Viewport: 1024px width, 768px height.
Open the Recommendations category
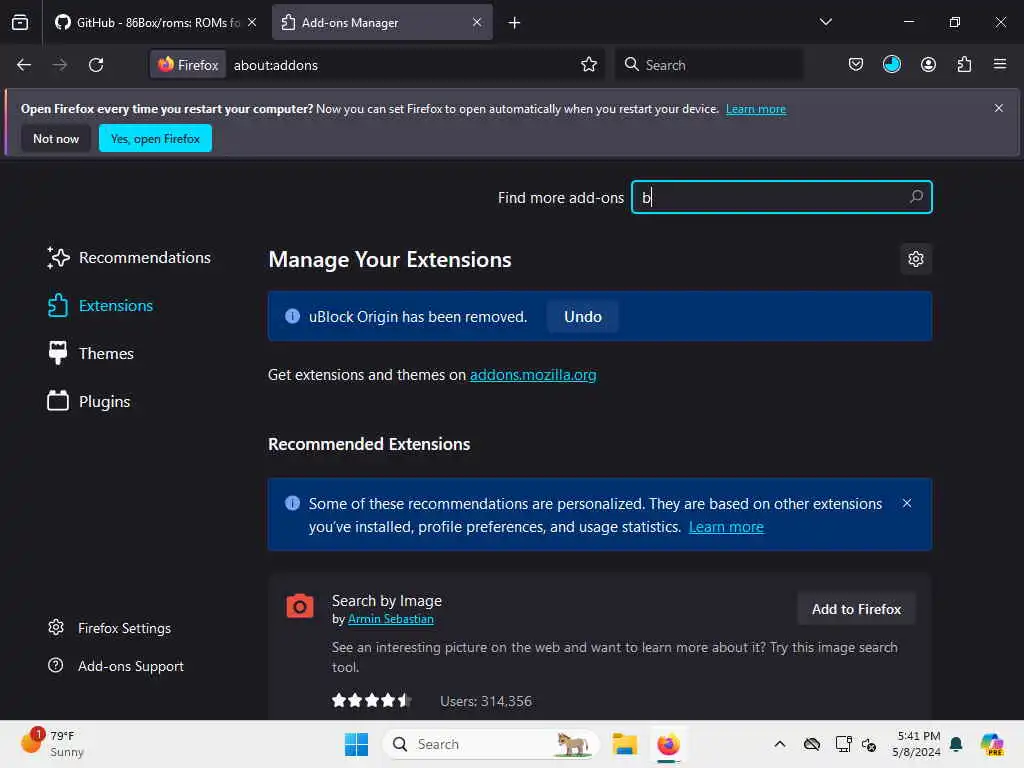coord(129,258)
